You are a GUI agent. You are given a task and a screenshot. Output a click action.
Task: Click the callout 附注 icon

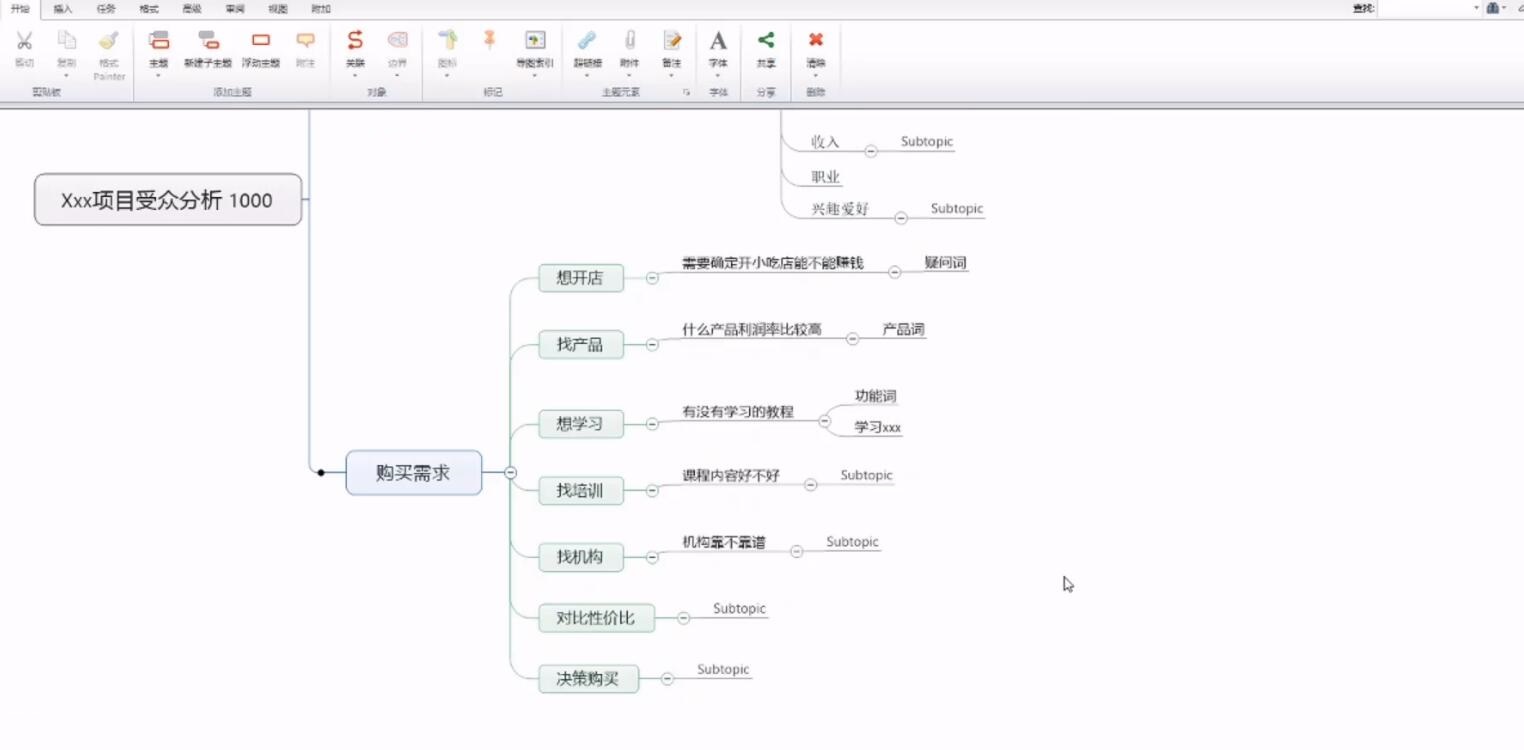click(306, 41)
